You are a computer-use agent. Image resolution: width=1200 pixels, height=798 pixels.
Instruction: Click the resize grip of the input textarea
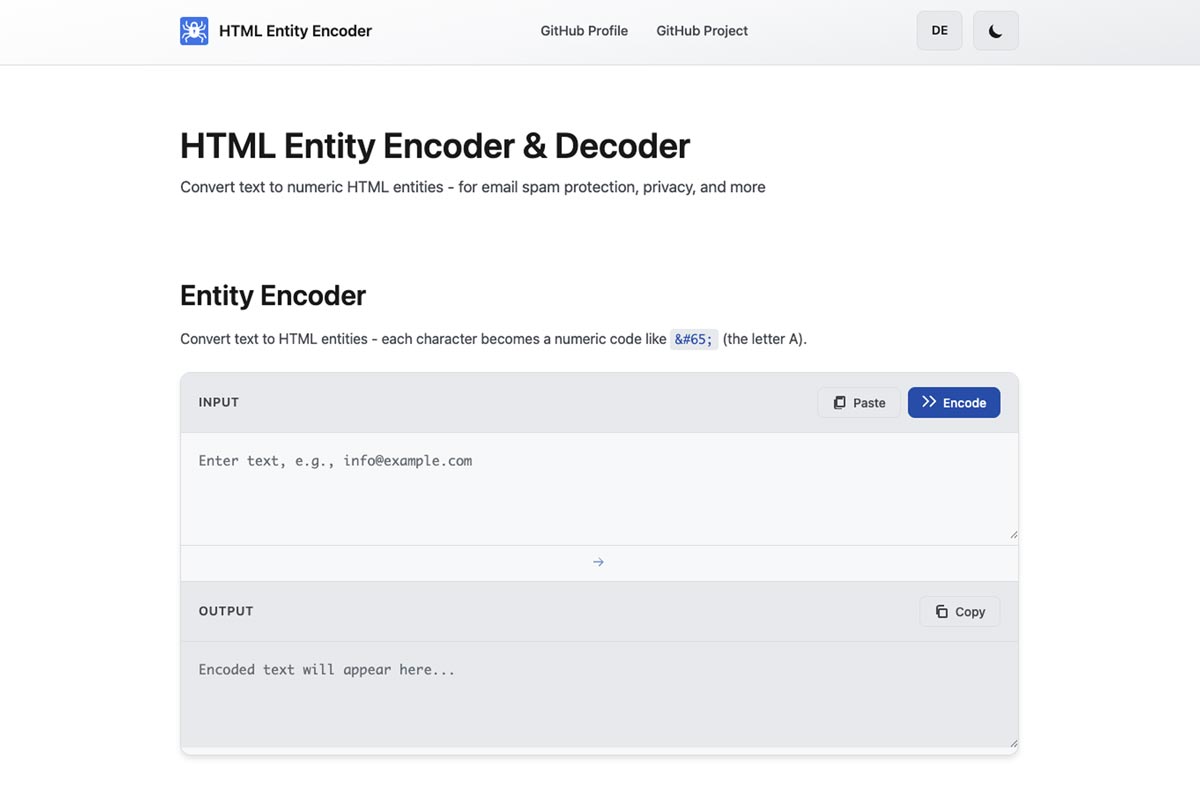1012,533
